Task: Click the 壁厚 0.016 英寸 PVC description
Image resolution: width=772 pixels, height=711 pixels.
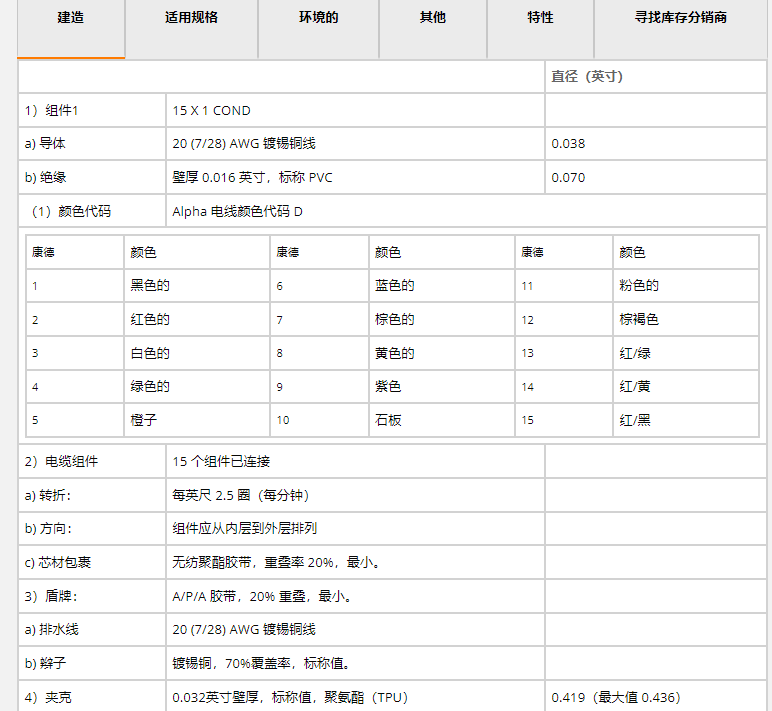Action: tap(252, 177)
